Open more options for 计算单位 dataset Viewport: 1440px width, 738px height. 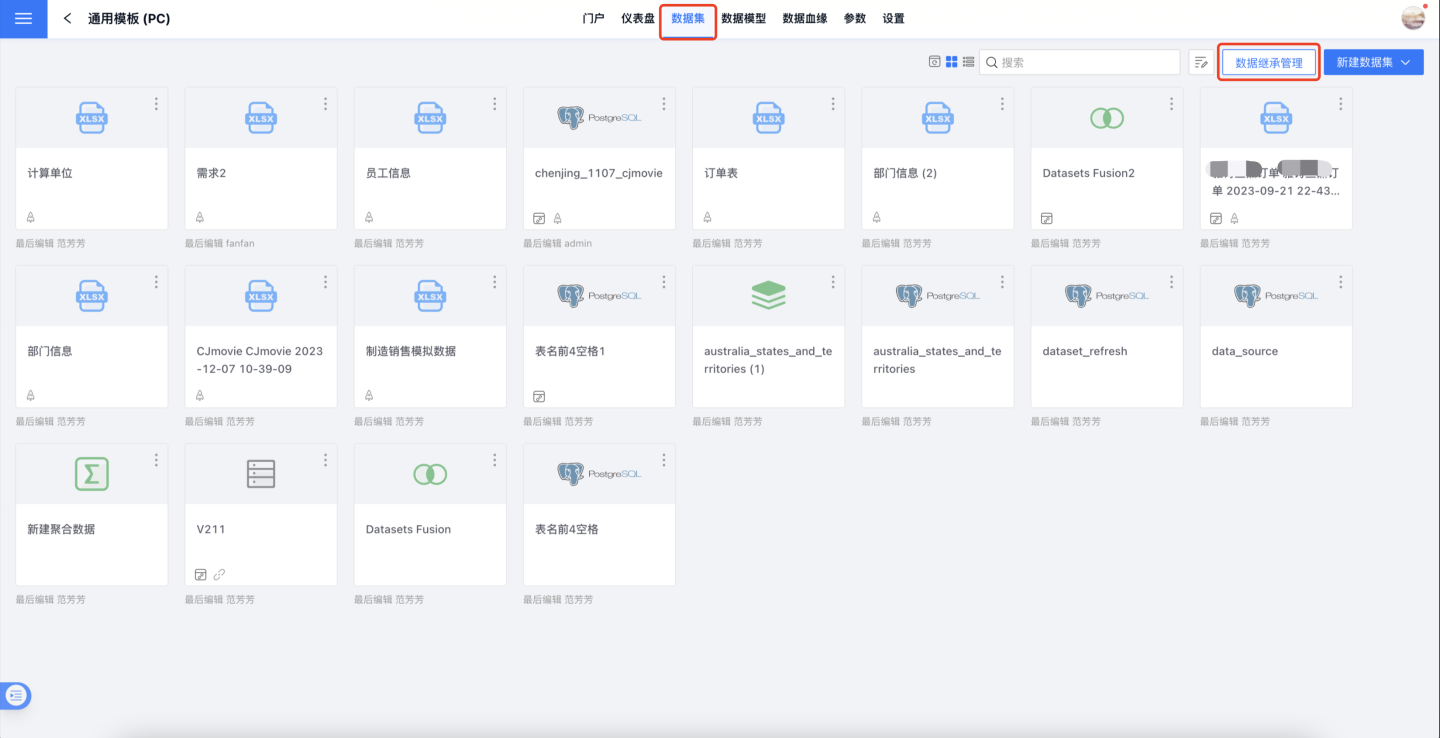tap(156, 104)
